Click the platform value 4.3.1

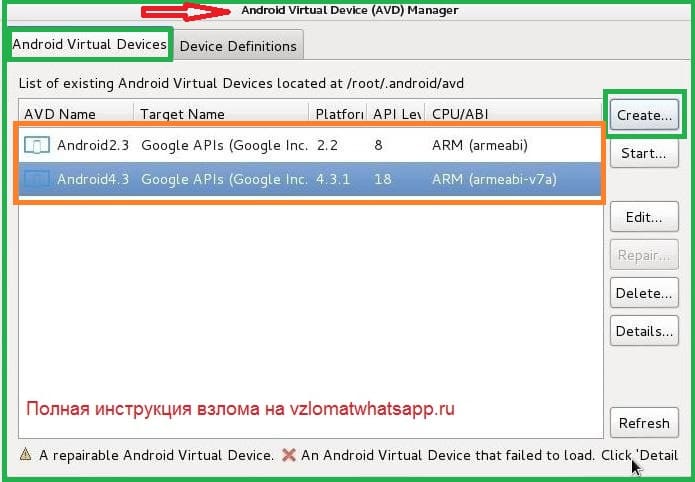click(333, 179)
